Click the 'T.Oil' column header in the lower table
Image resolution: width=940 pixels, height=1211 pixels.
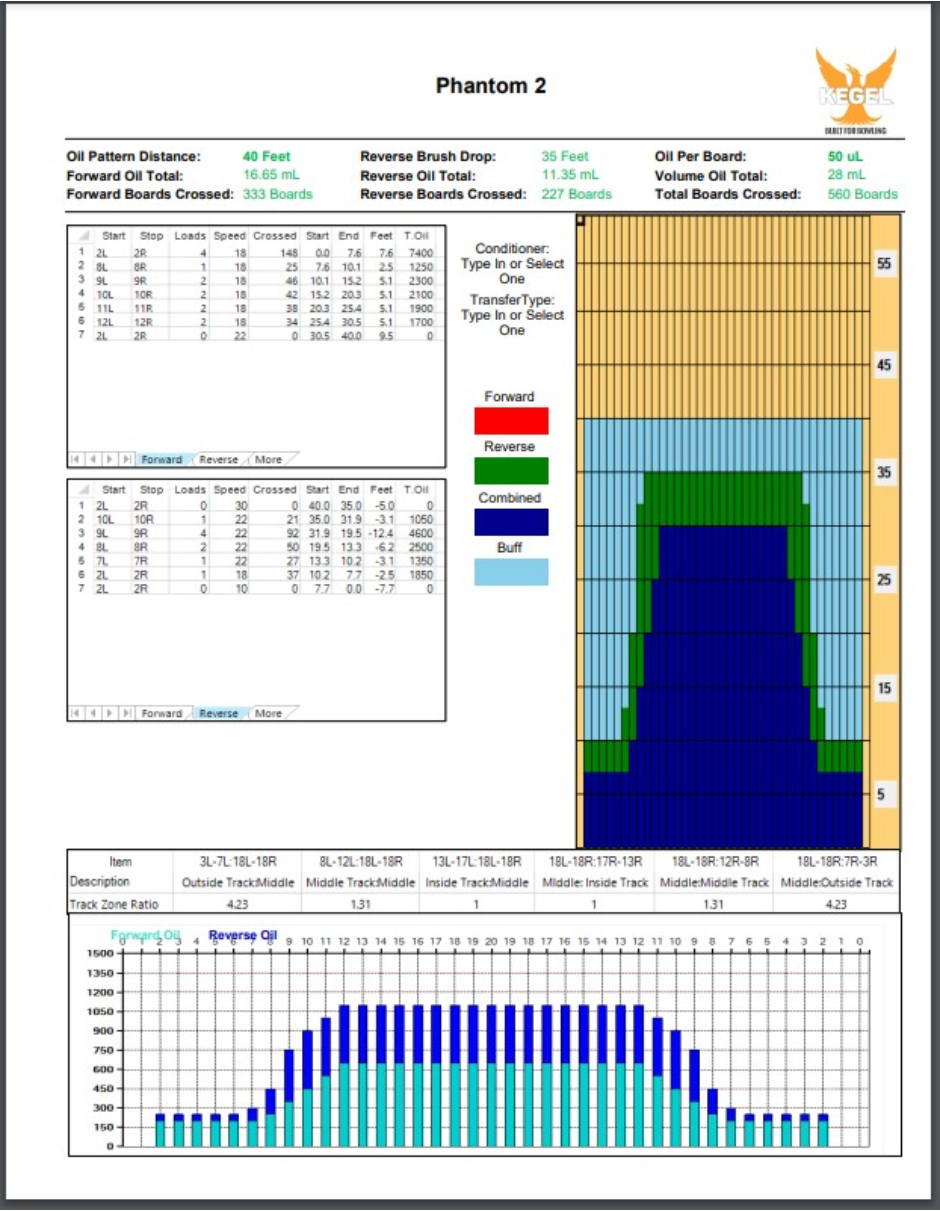[417, 490]
